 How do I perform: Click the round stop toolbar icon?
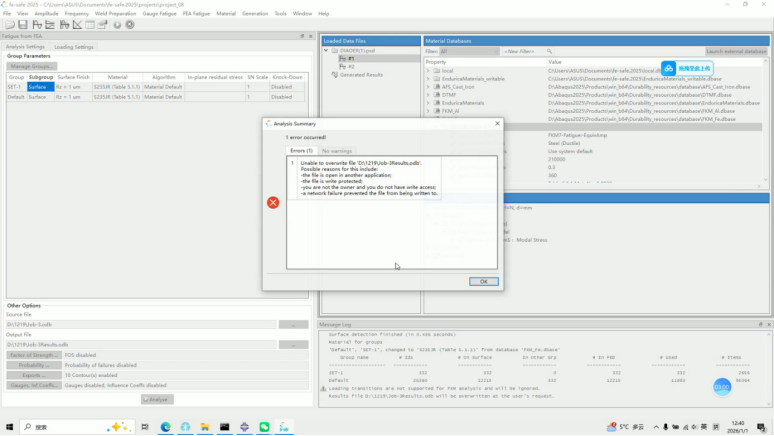[130, 25]
